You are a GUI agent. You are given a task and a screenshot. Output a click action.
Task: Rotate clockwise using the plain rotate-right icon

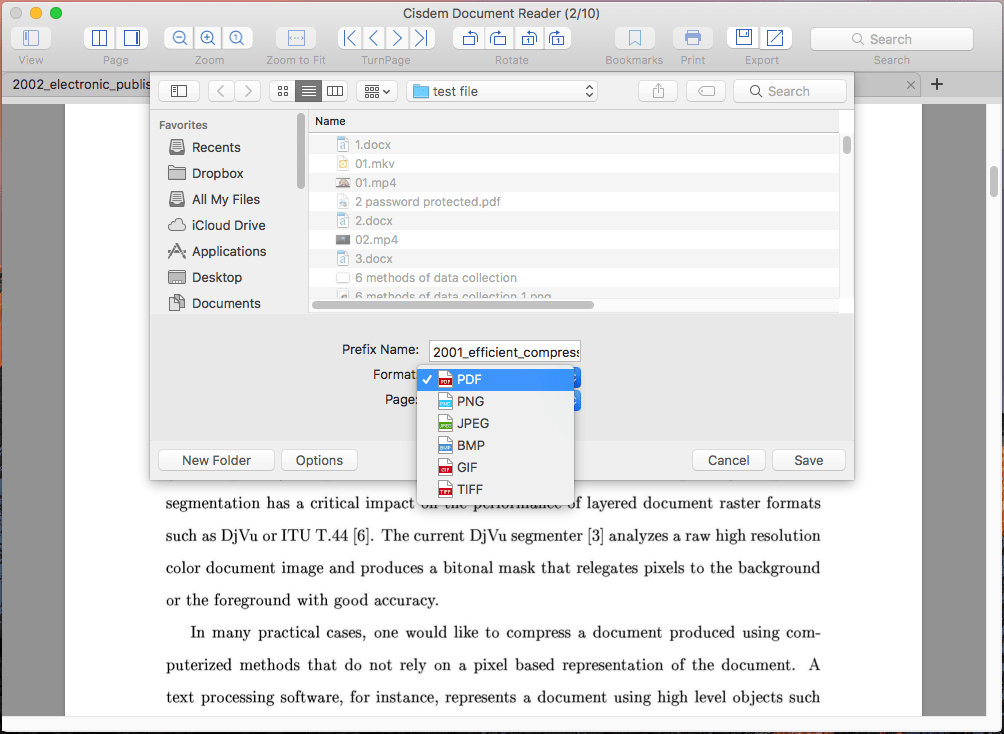498,38
